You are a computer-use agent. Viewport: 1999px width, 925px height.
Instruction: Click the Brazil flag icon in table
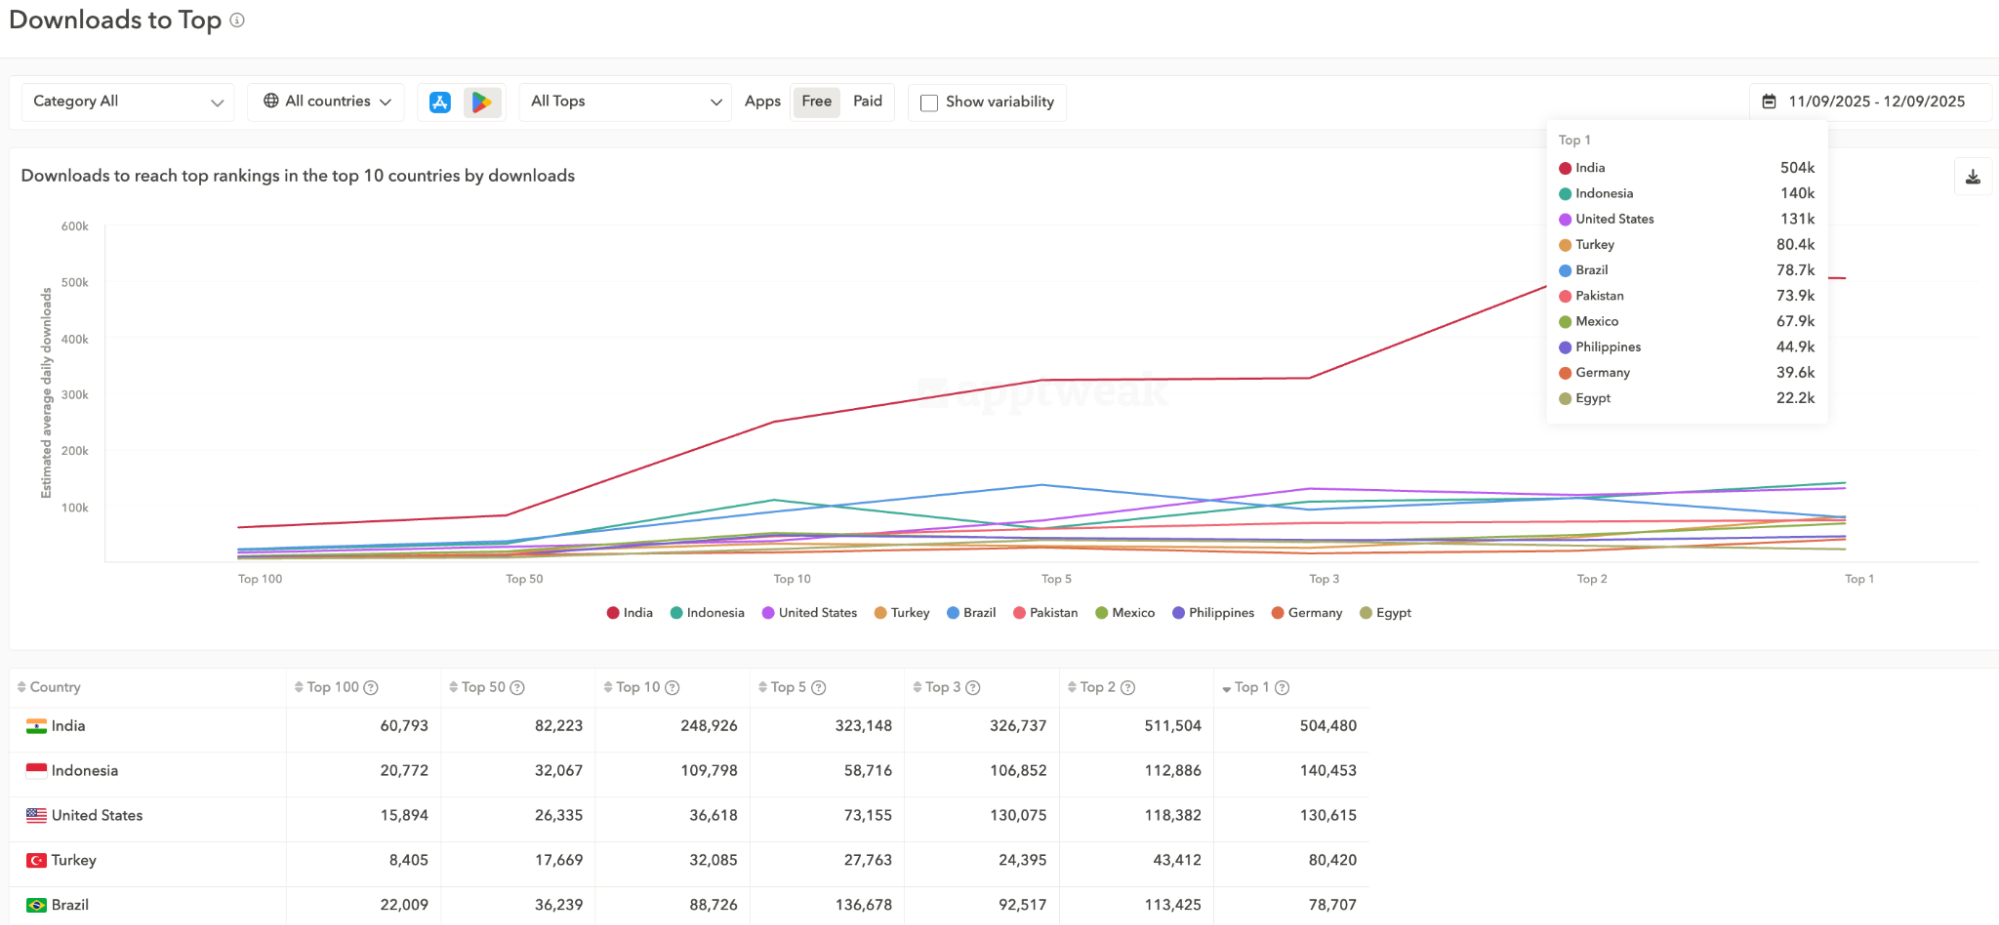(37, 905)
